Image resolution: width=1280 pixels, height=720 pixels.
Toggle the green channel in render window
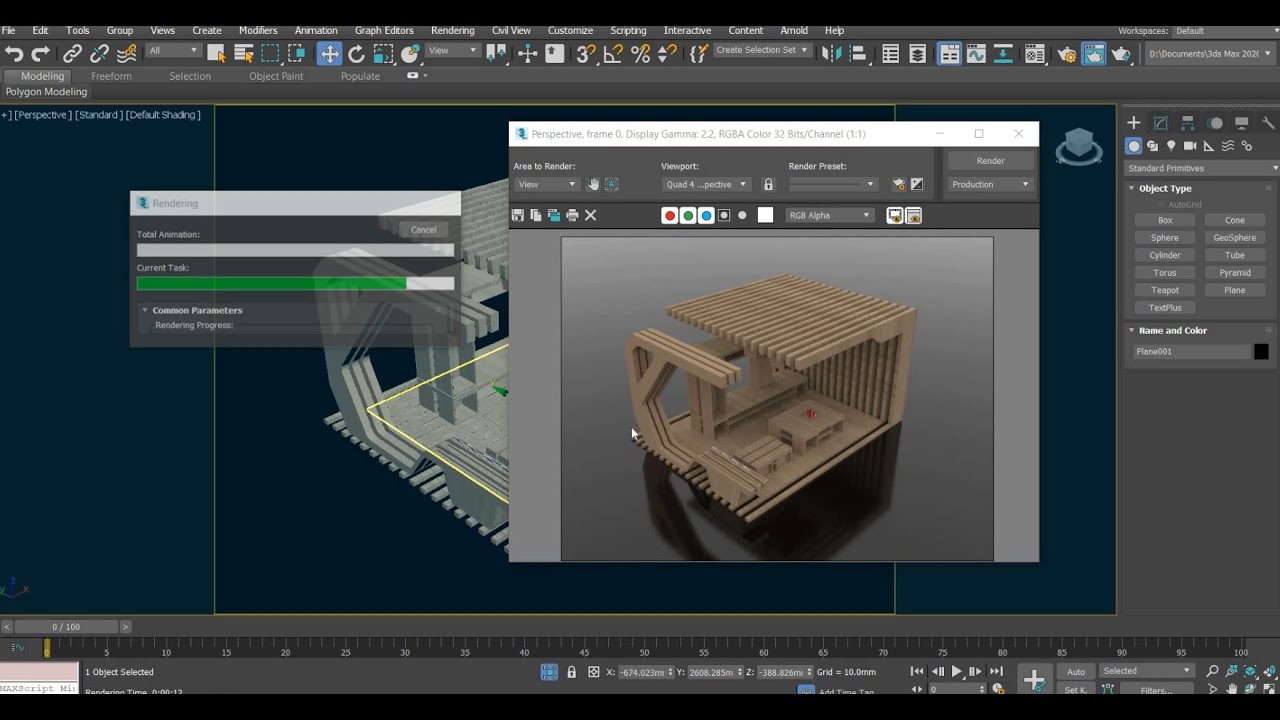[688, 215]
